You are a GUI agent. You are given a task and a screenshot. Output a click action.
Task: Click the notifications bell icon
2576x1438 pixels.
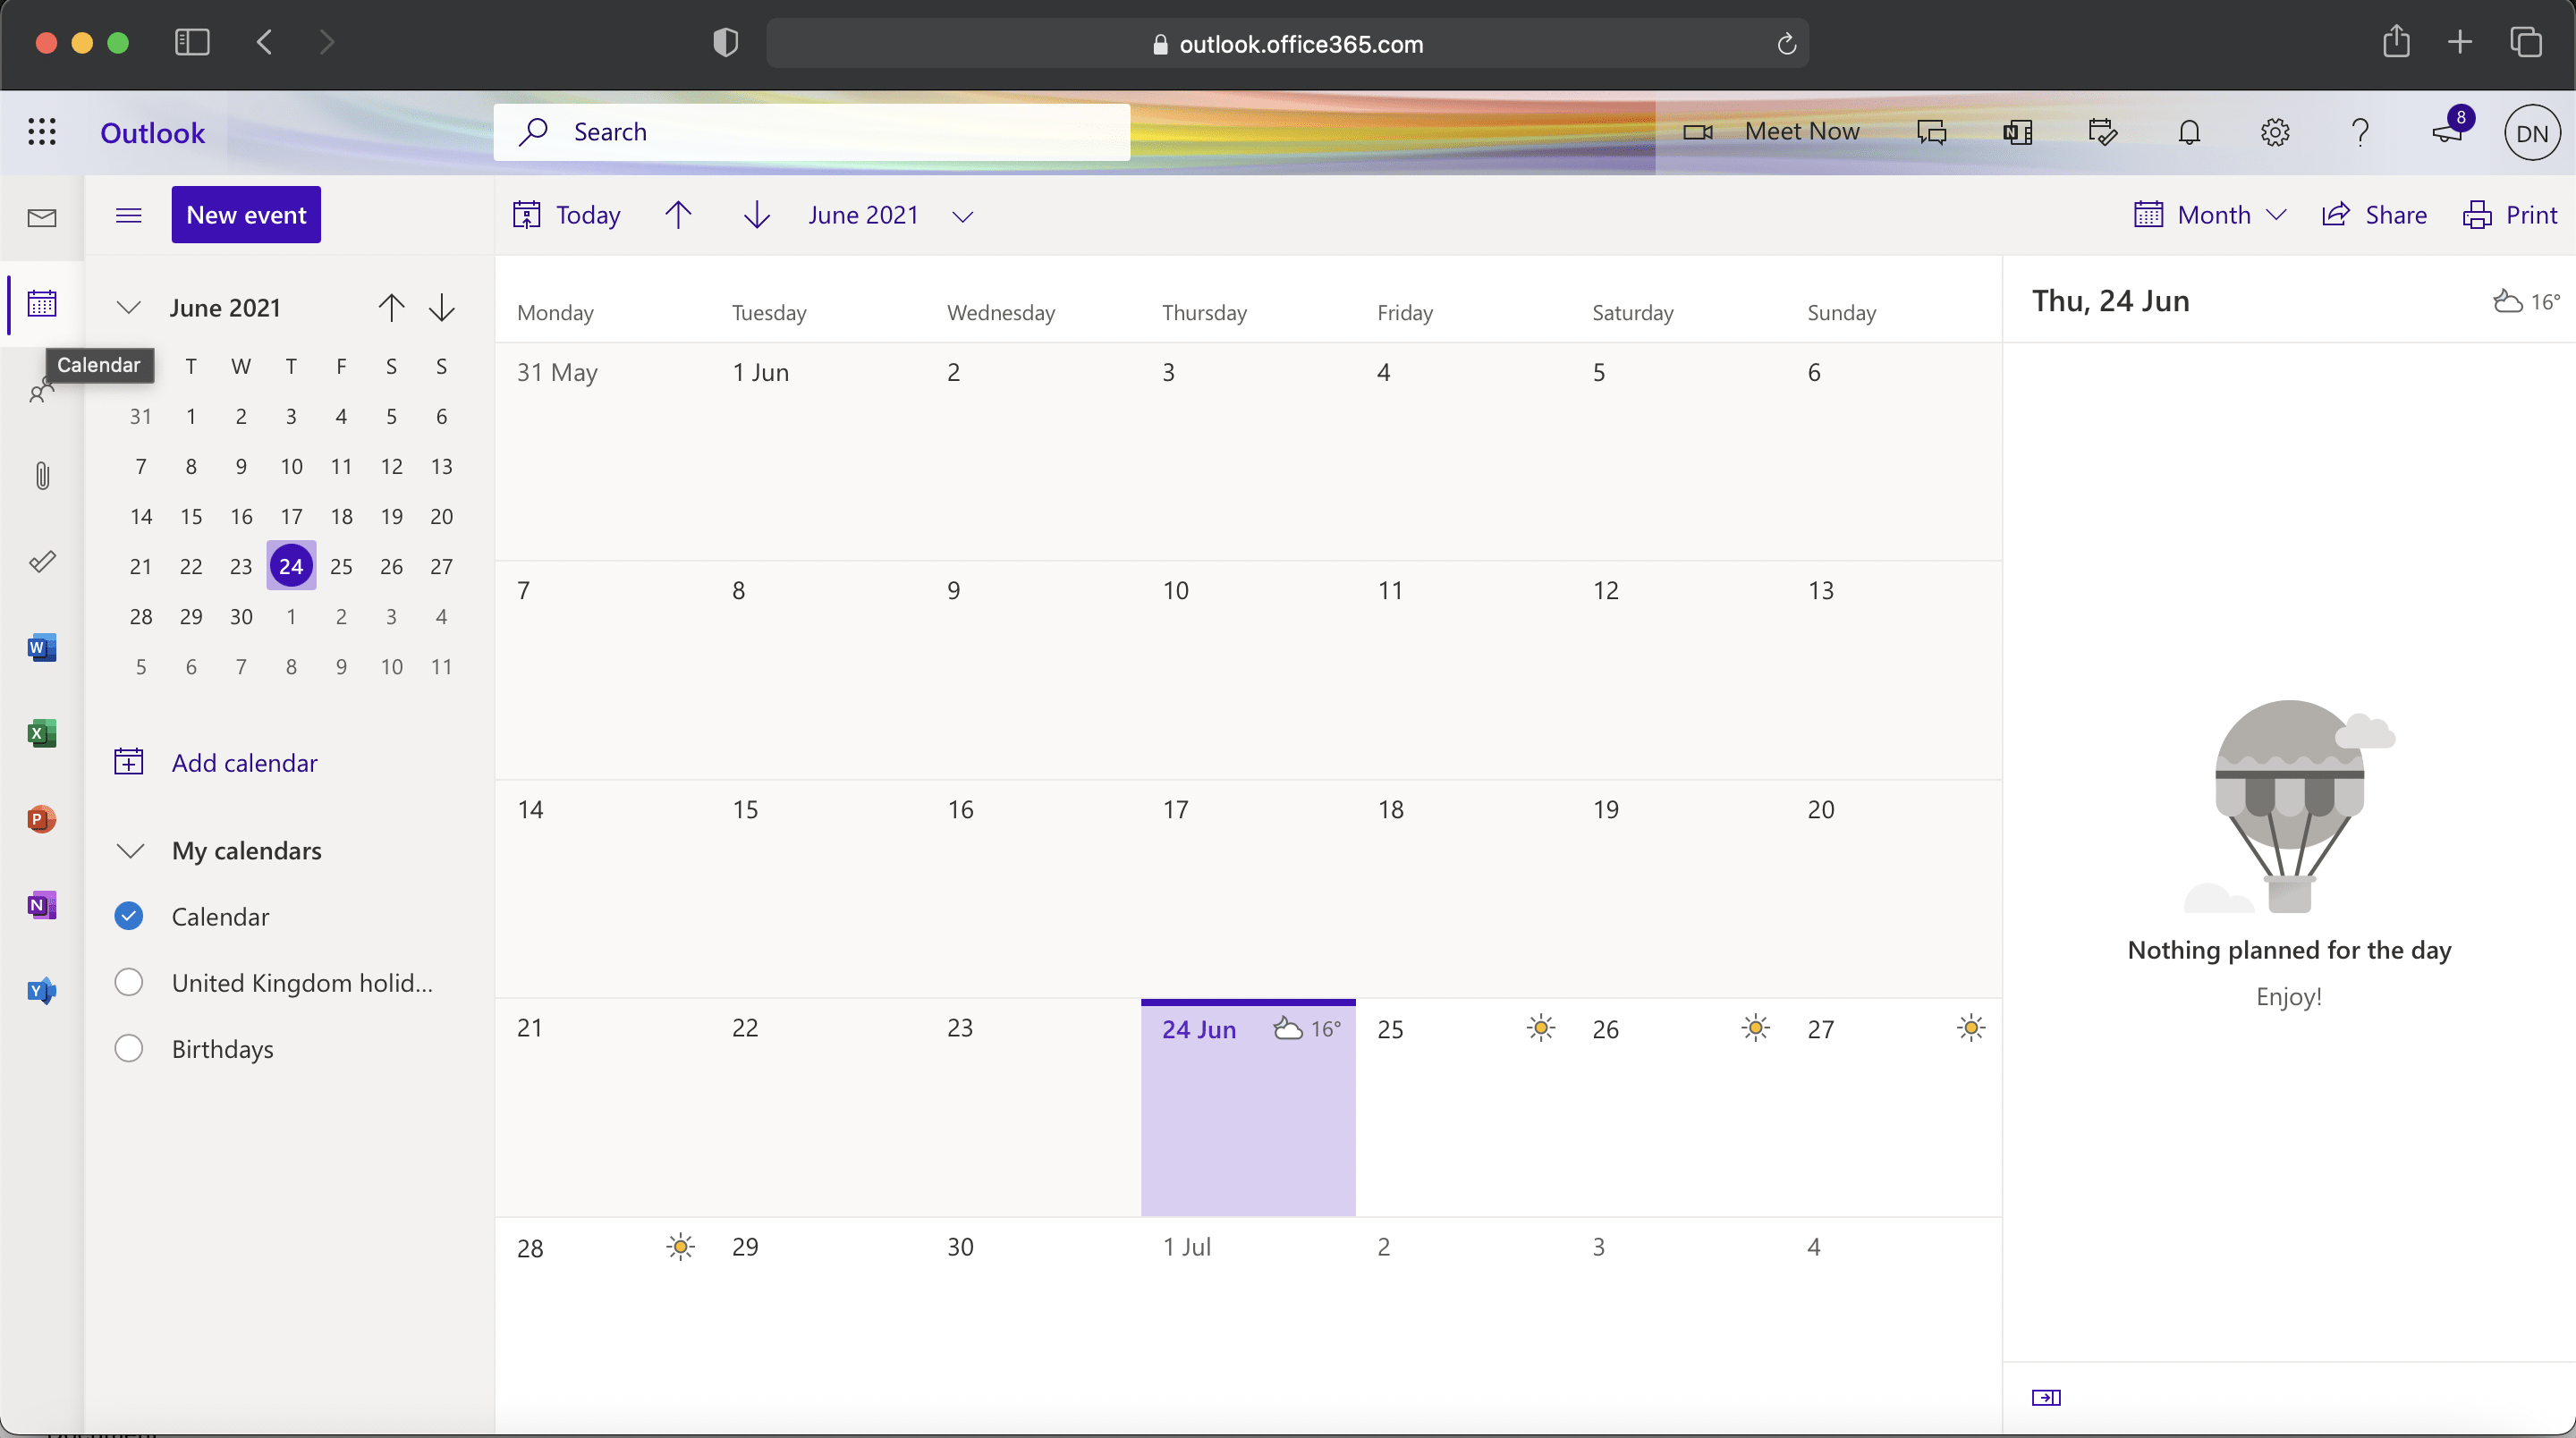pos(2189,132)
